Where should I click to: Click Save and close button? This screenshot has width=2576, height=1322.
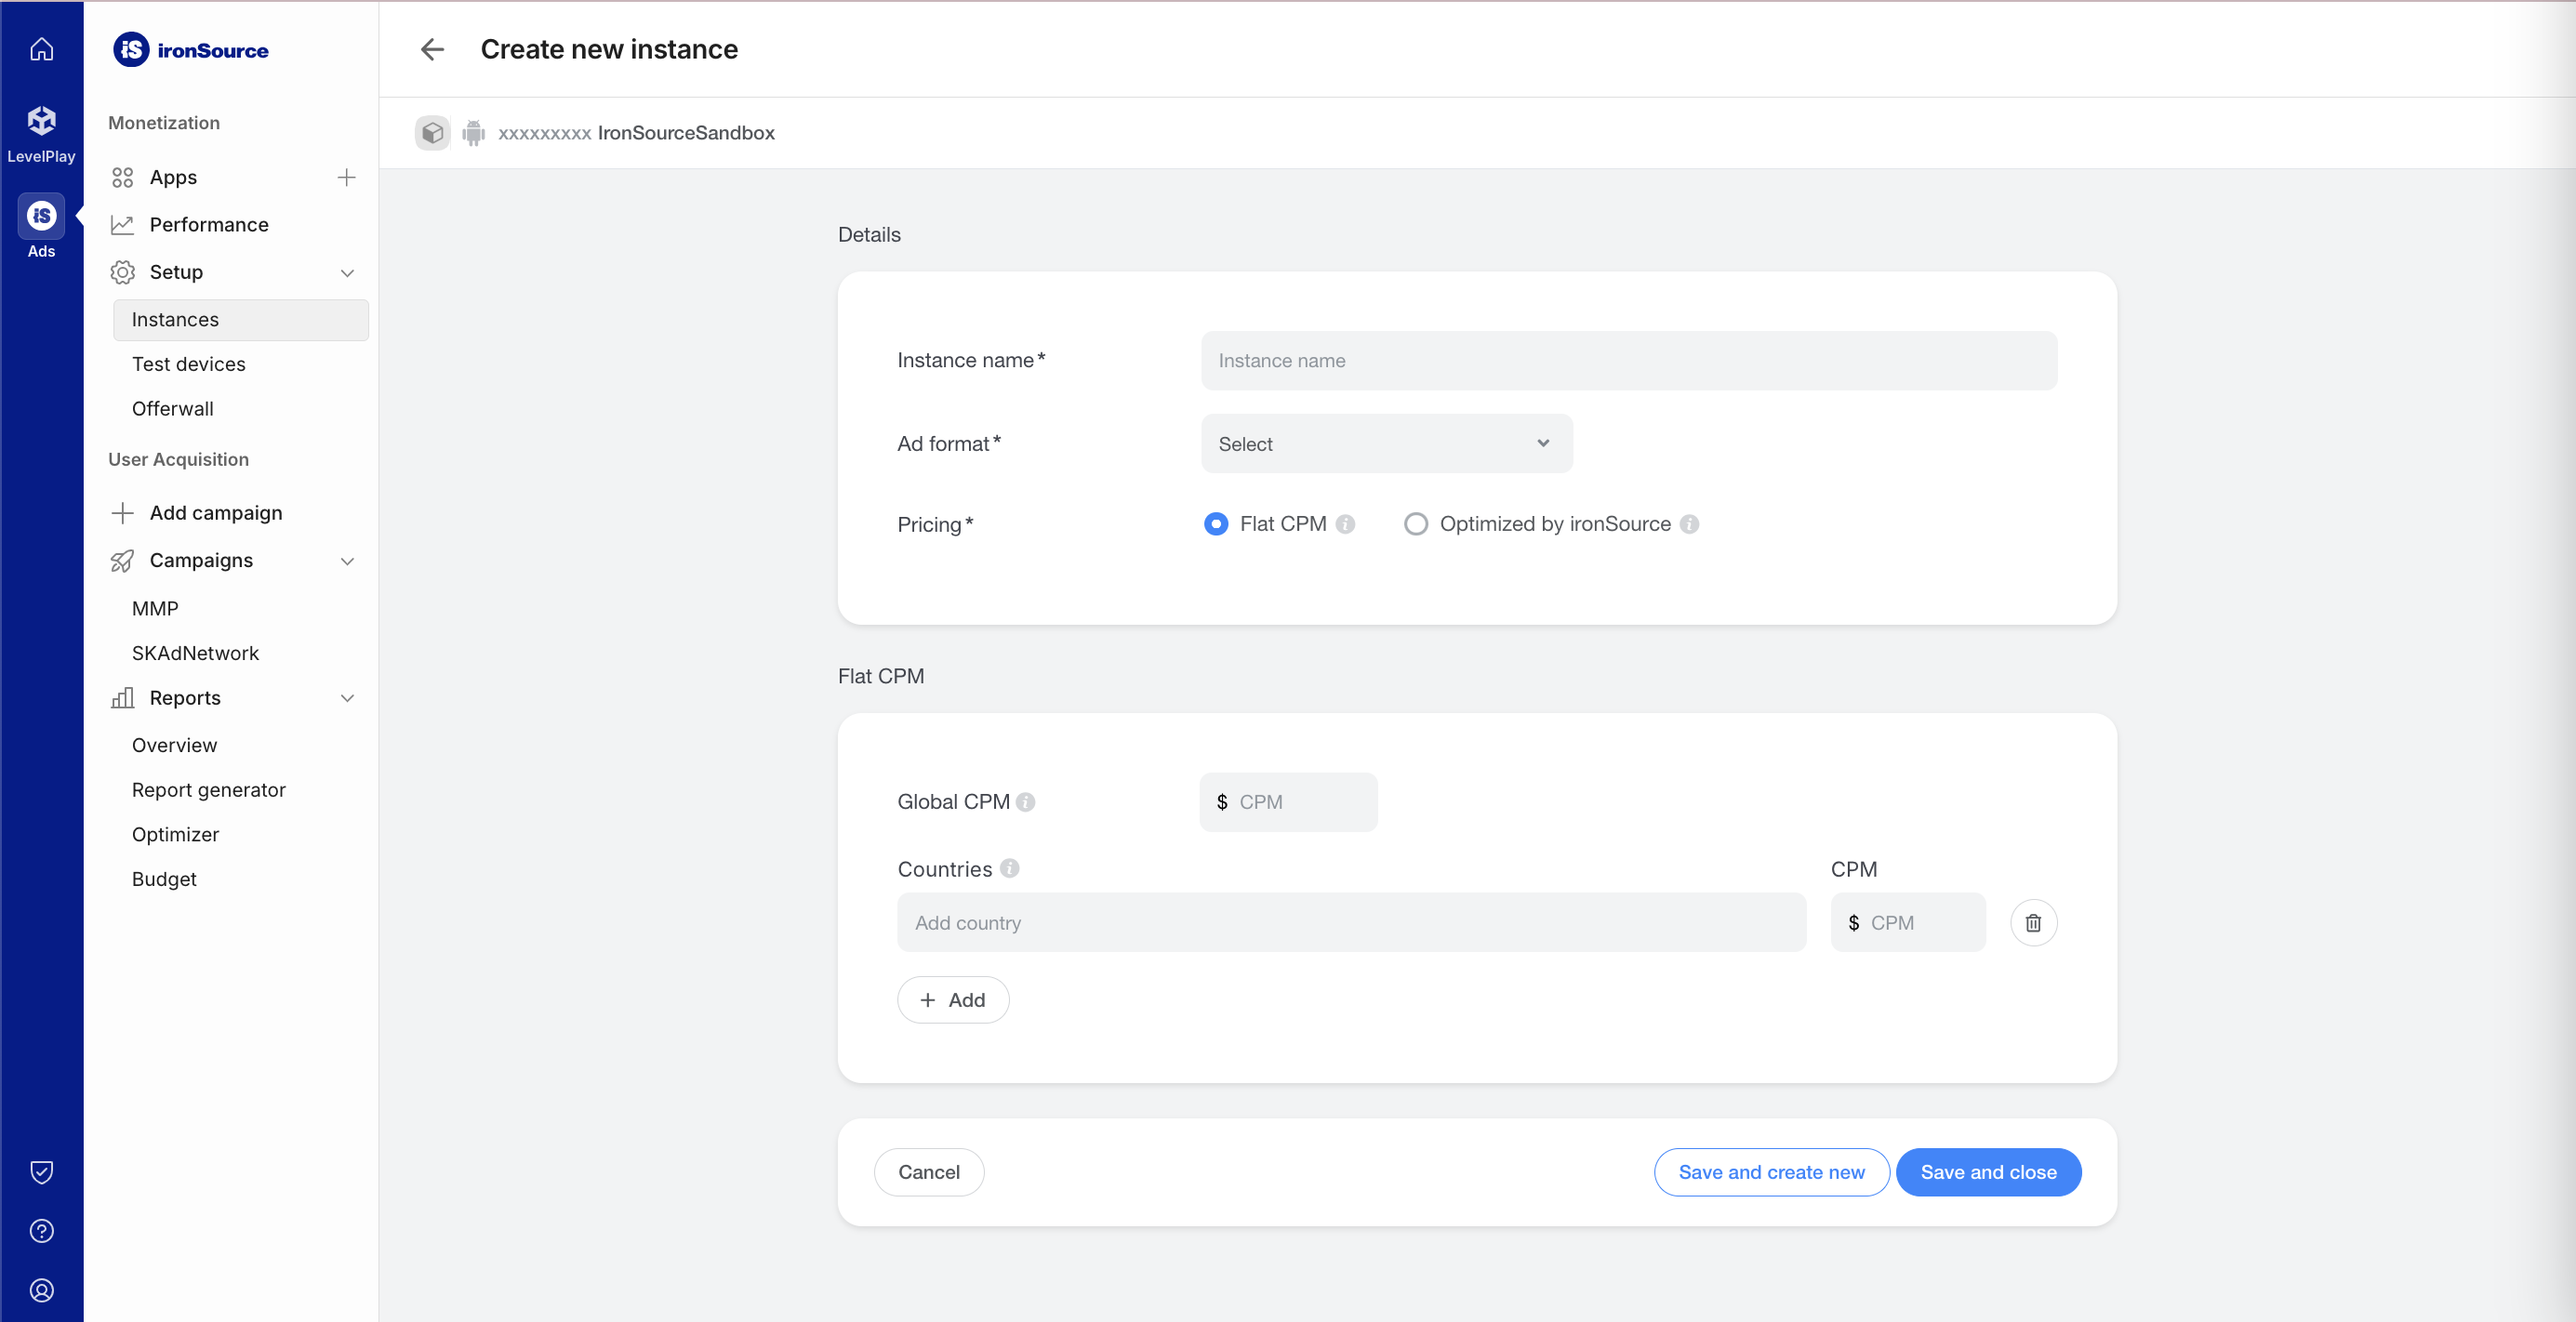point(1987,1172)
